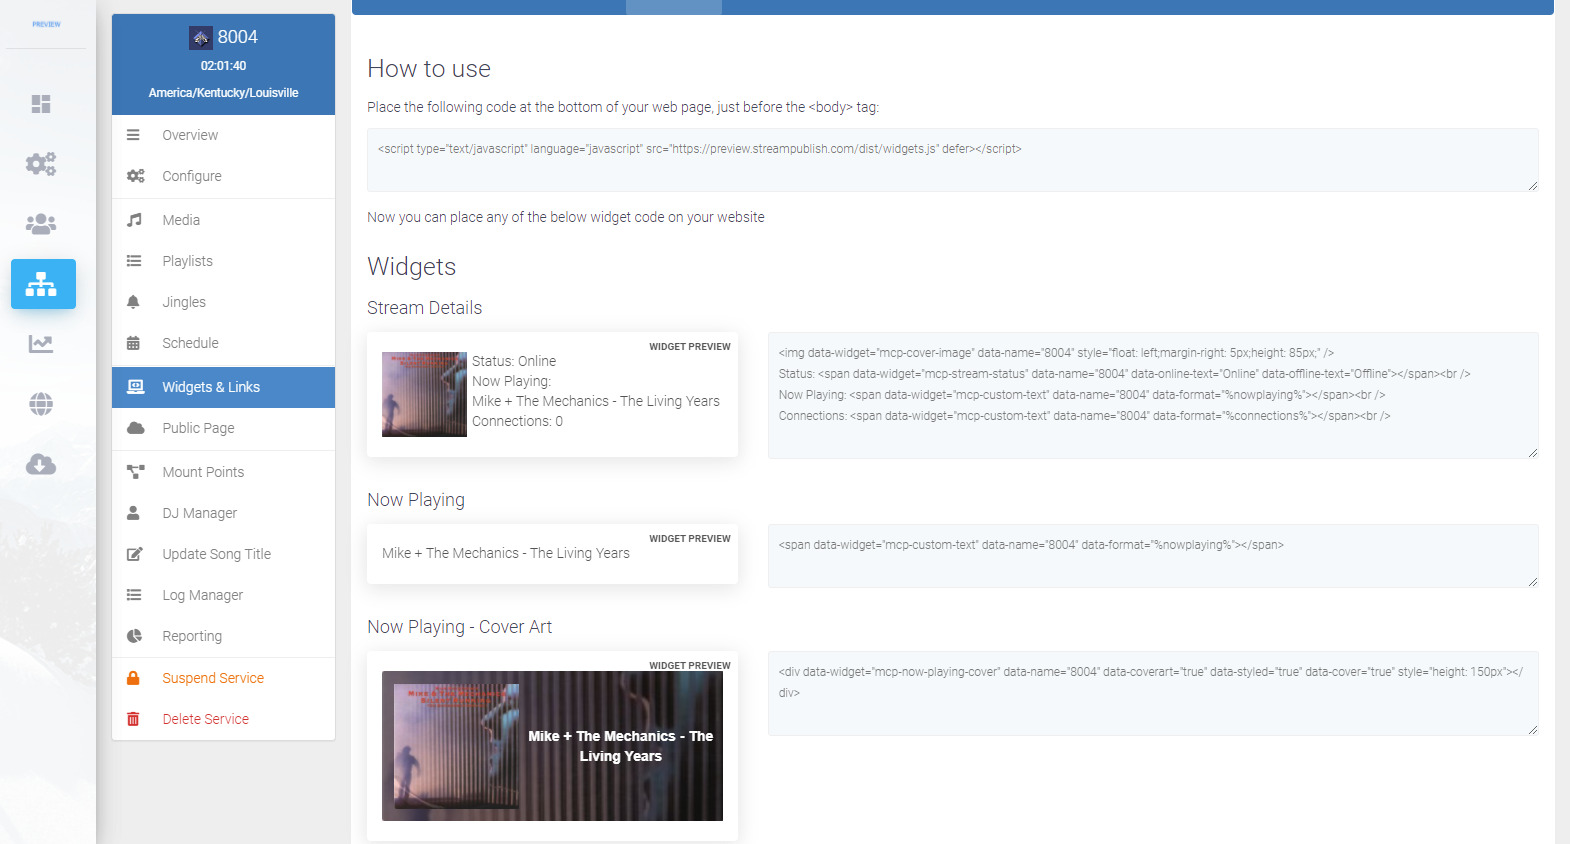Click the Log Manager list icon
Image resolution: width=1570 pixels, height=844 pixels.
tap(134, 595)
